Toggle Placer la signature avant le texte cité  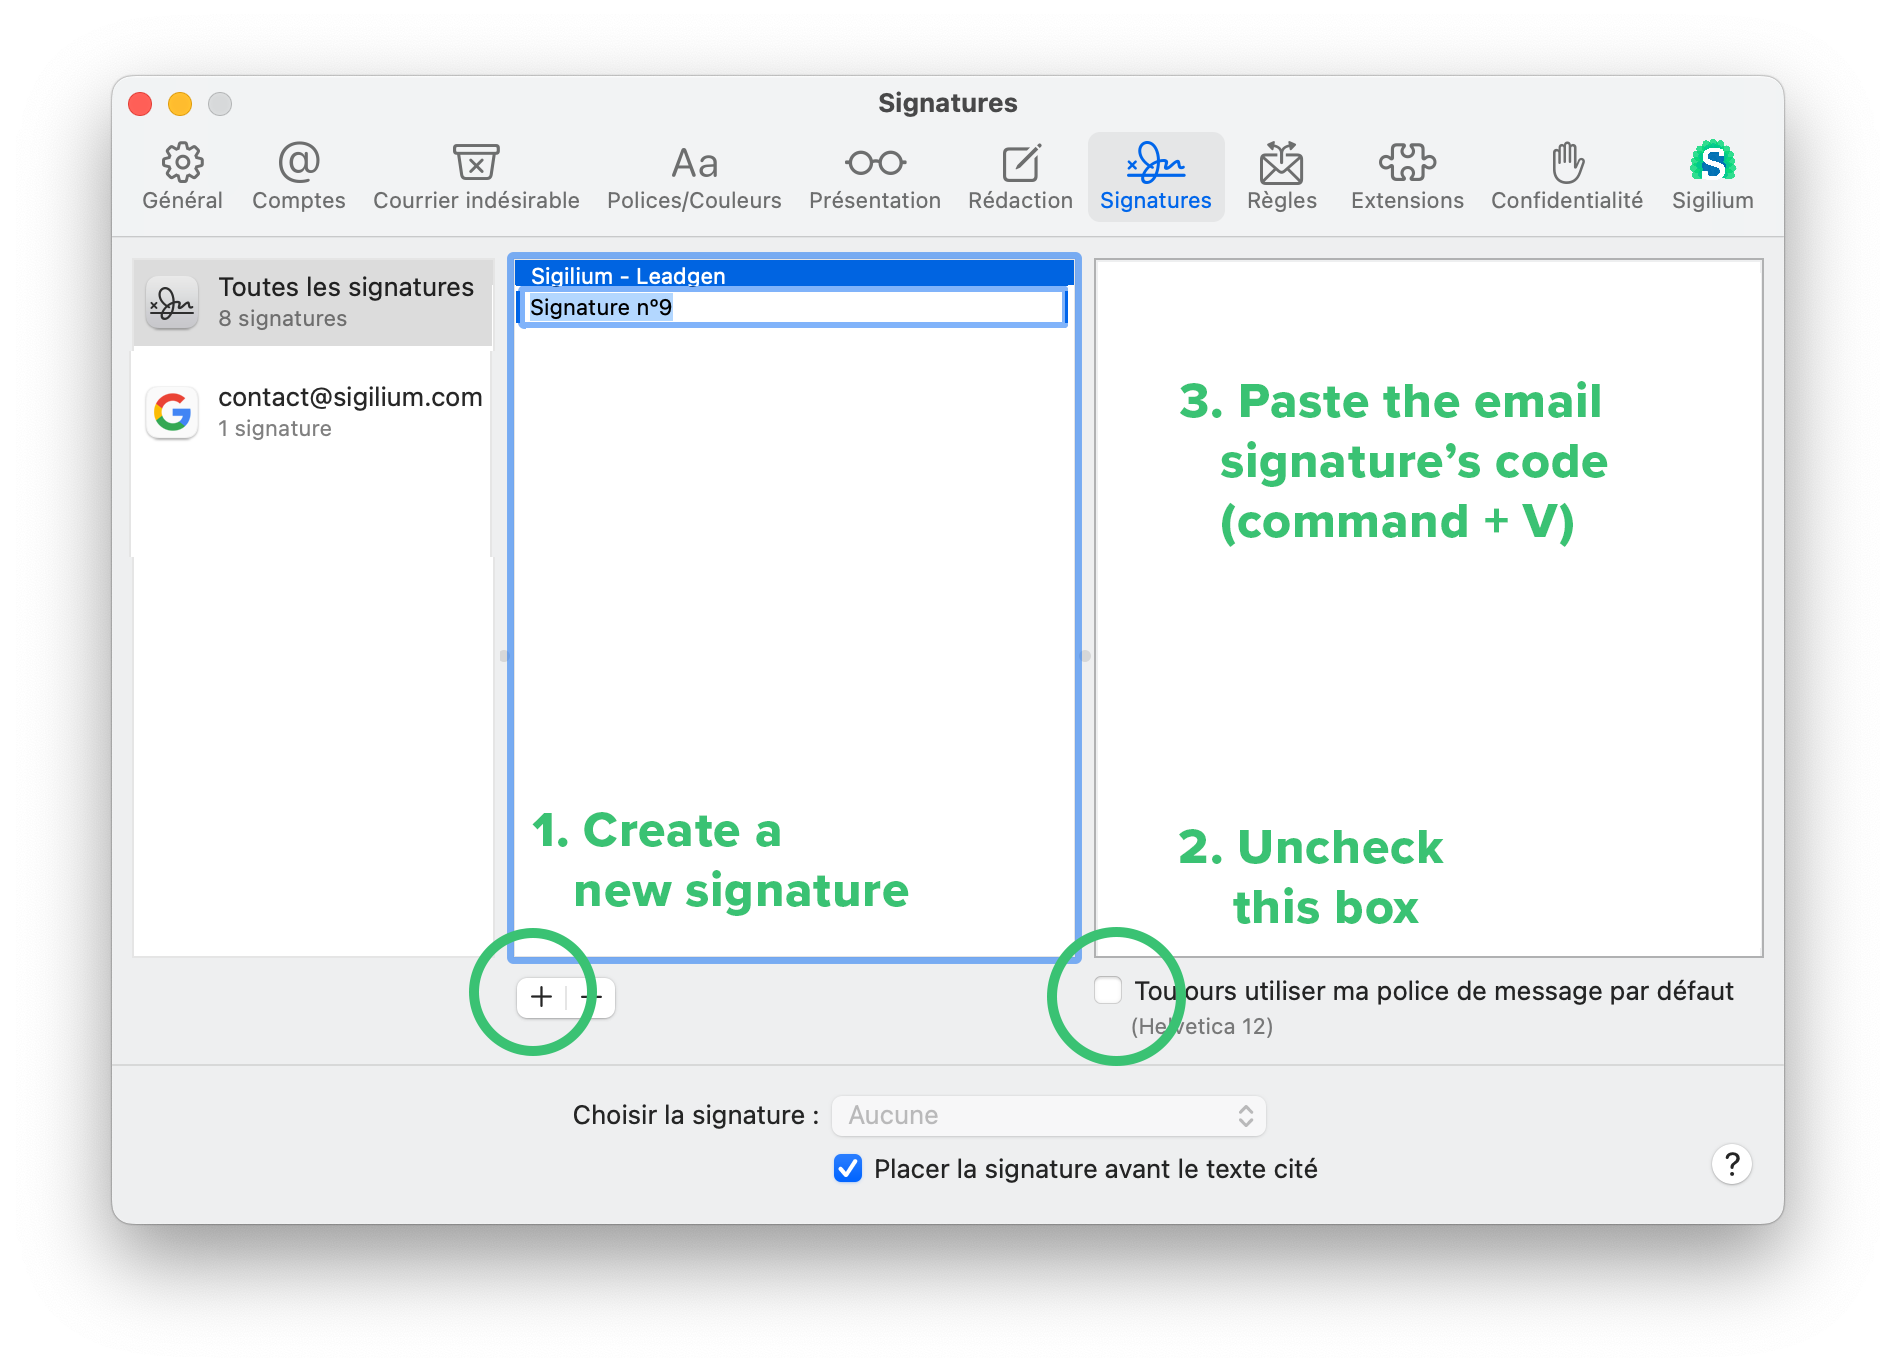pyautogui.click(x=848, y=1168)
